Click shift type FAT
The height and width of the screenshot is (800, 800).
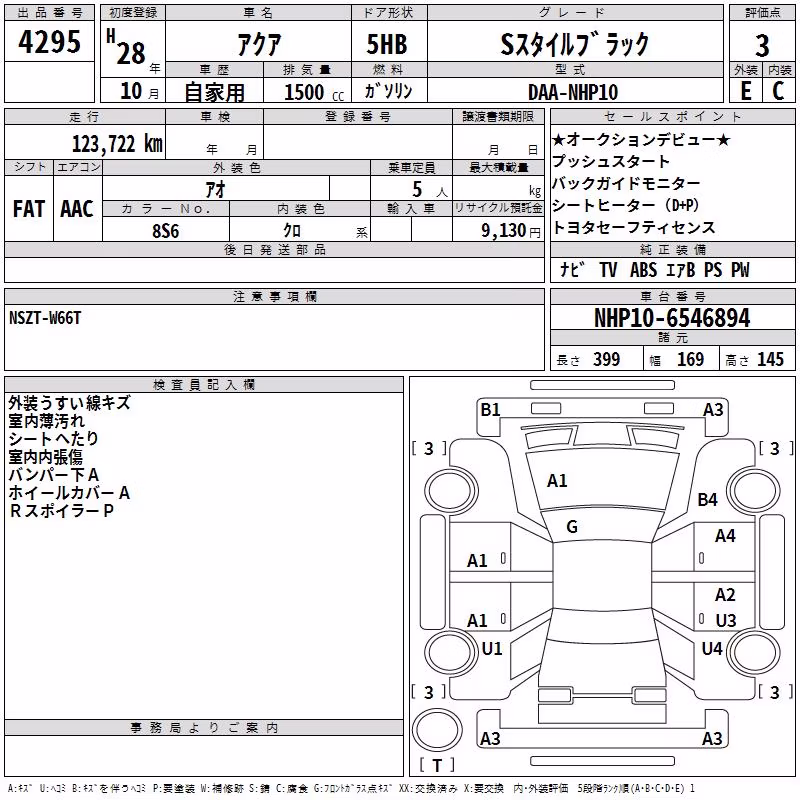coord(29,209)
